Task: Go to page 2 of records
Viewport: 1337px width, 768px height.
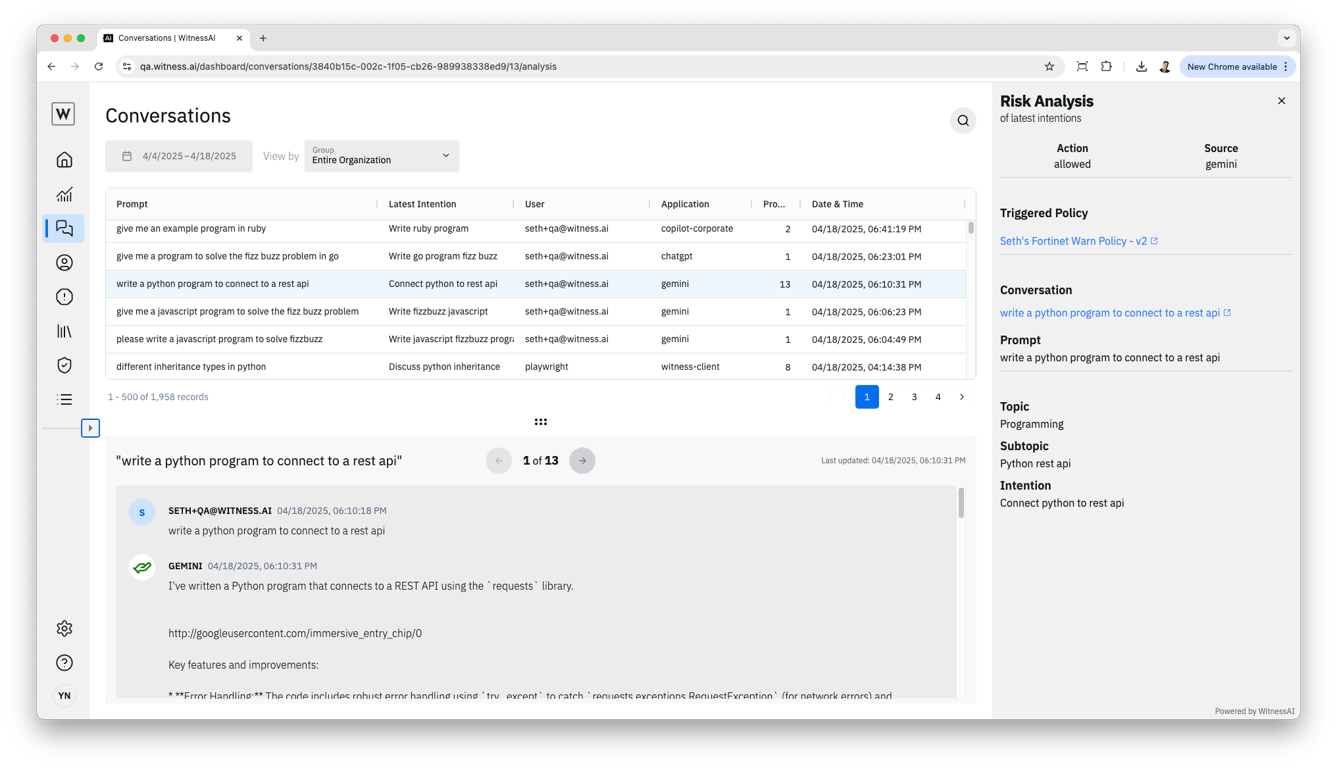Action: point(891,397)
